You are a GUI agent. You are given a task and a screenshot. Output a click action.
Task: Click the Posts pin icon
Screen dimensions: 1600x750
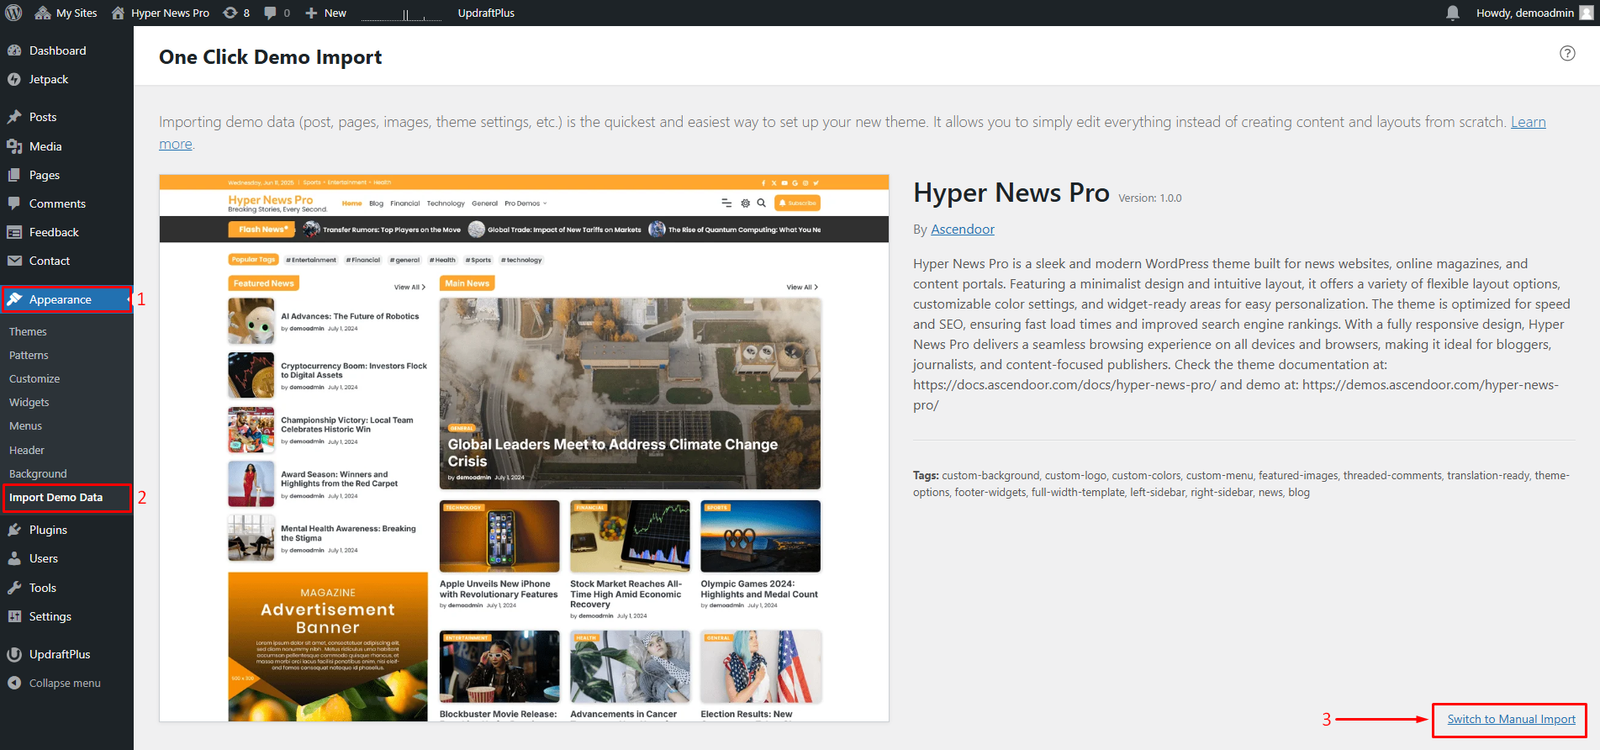pos(14,117)
